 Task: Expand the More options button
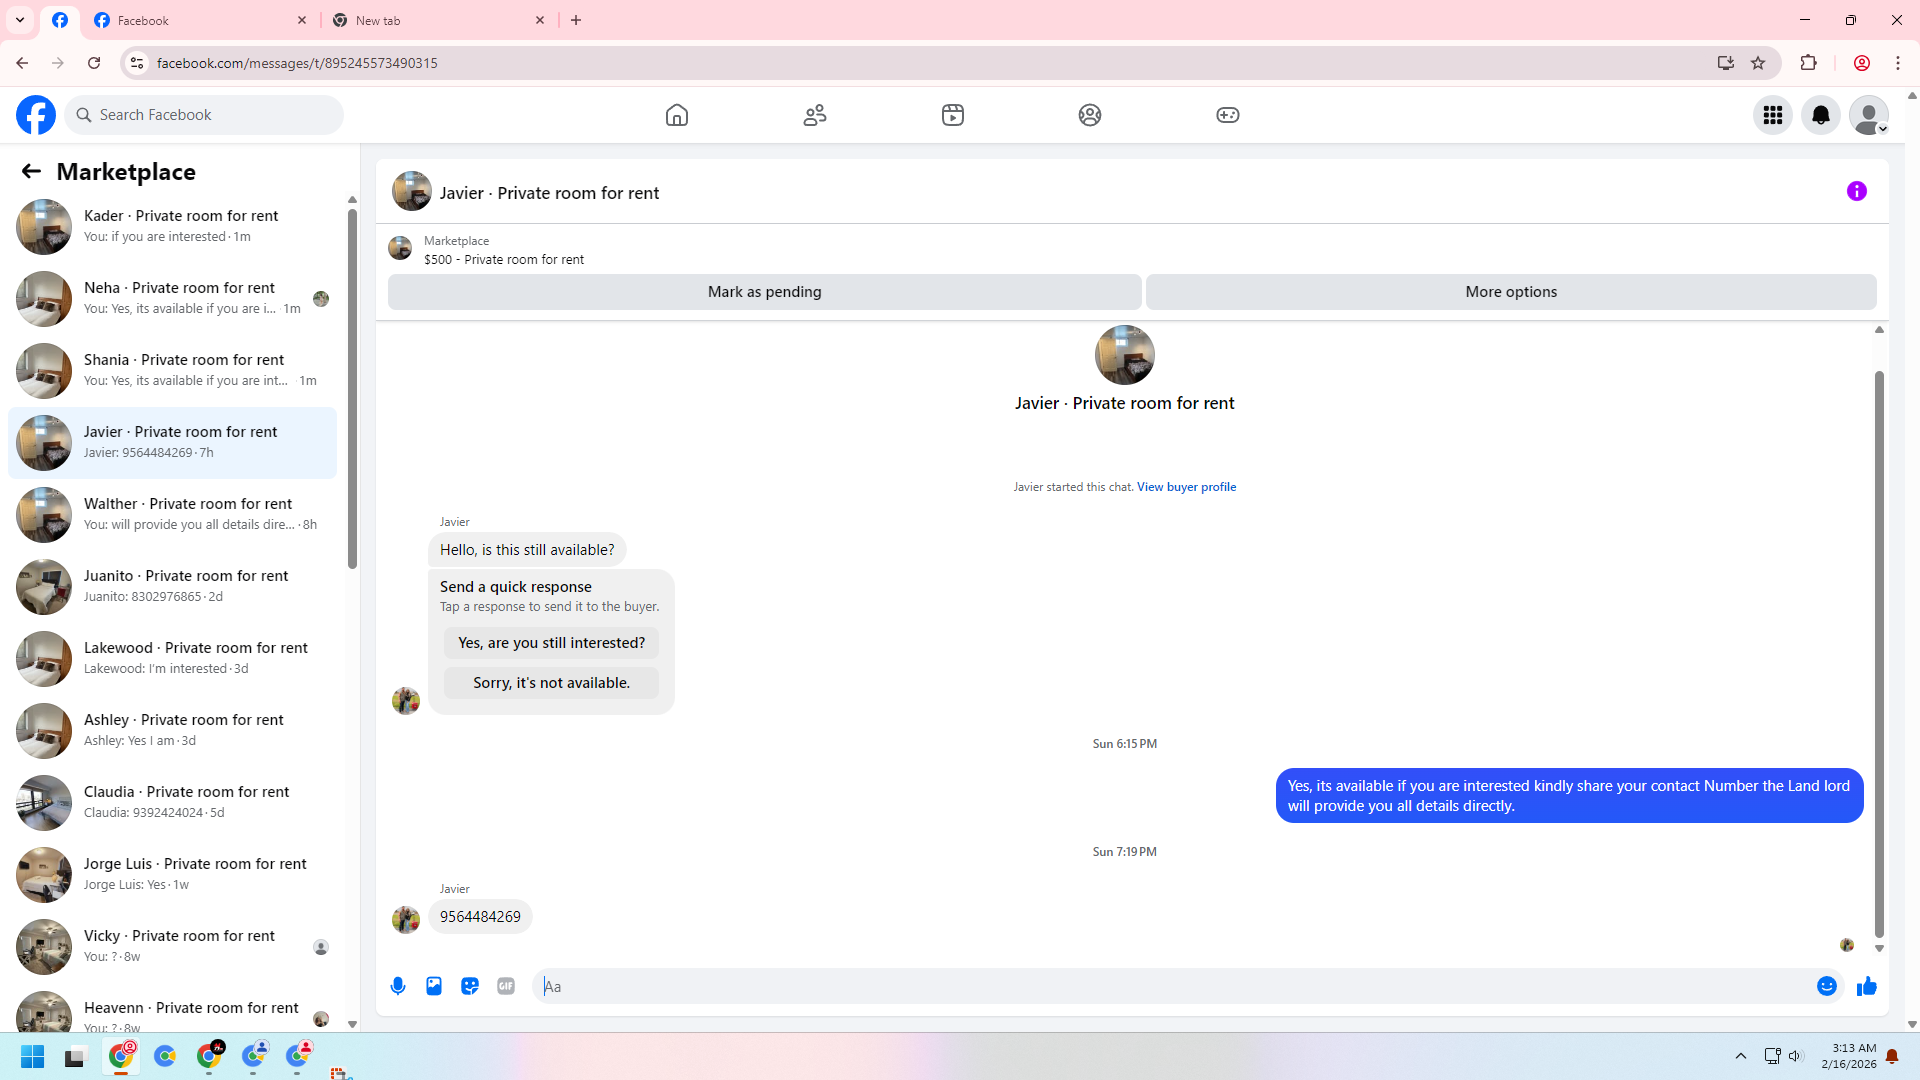[x=1510, y=292]
